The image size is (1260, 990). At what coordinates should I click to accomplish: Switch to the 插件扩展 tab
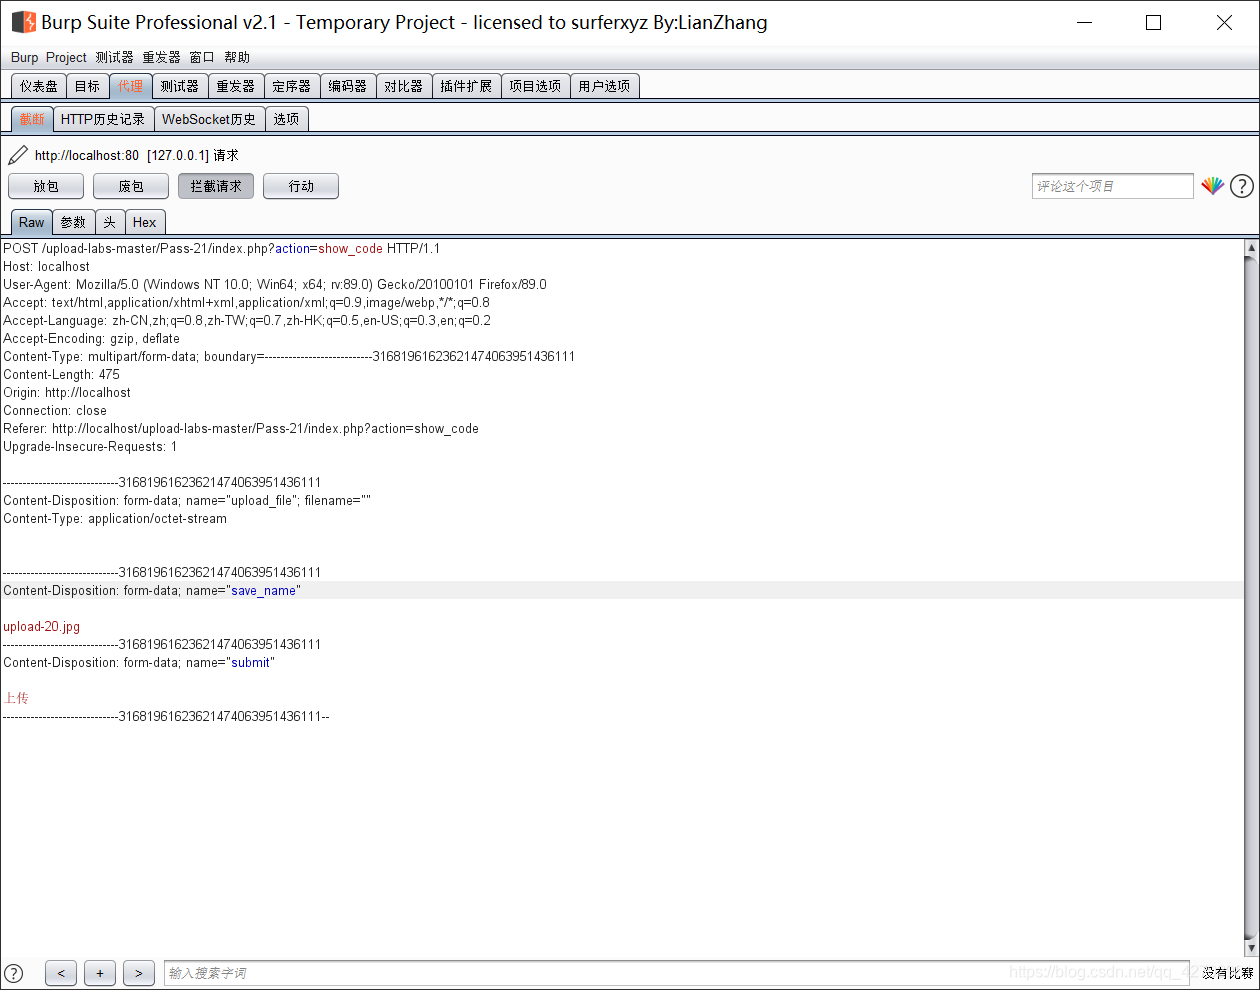[x=467, y=86]
